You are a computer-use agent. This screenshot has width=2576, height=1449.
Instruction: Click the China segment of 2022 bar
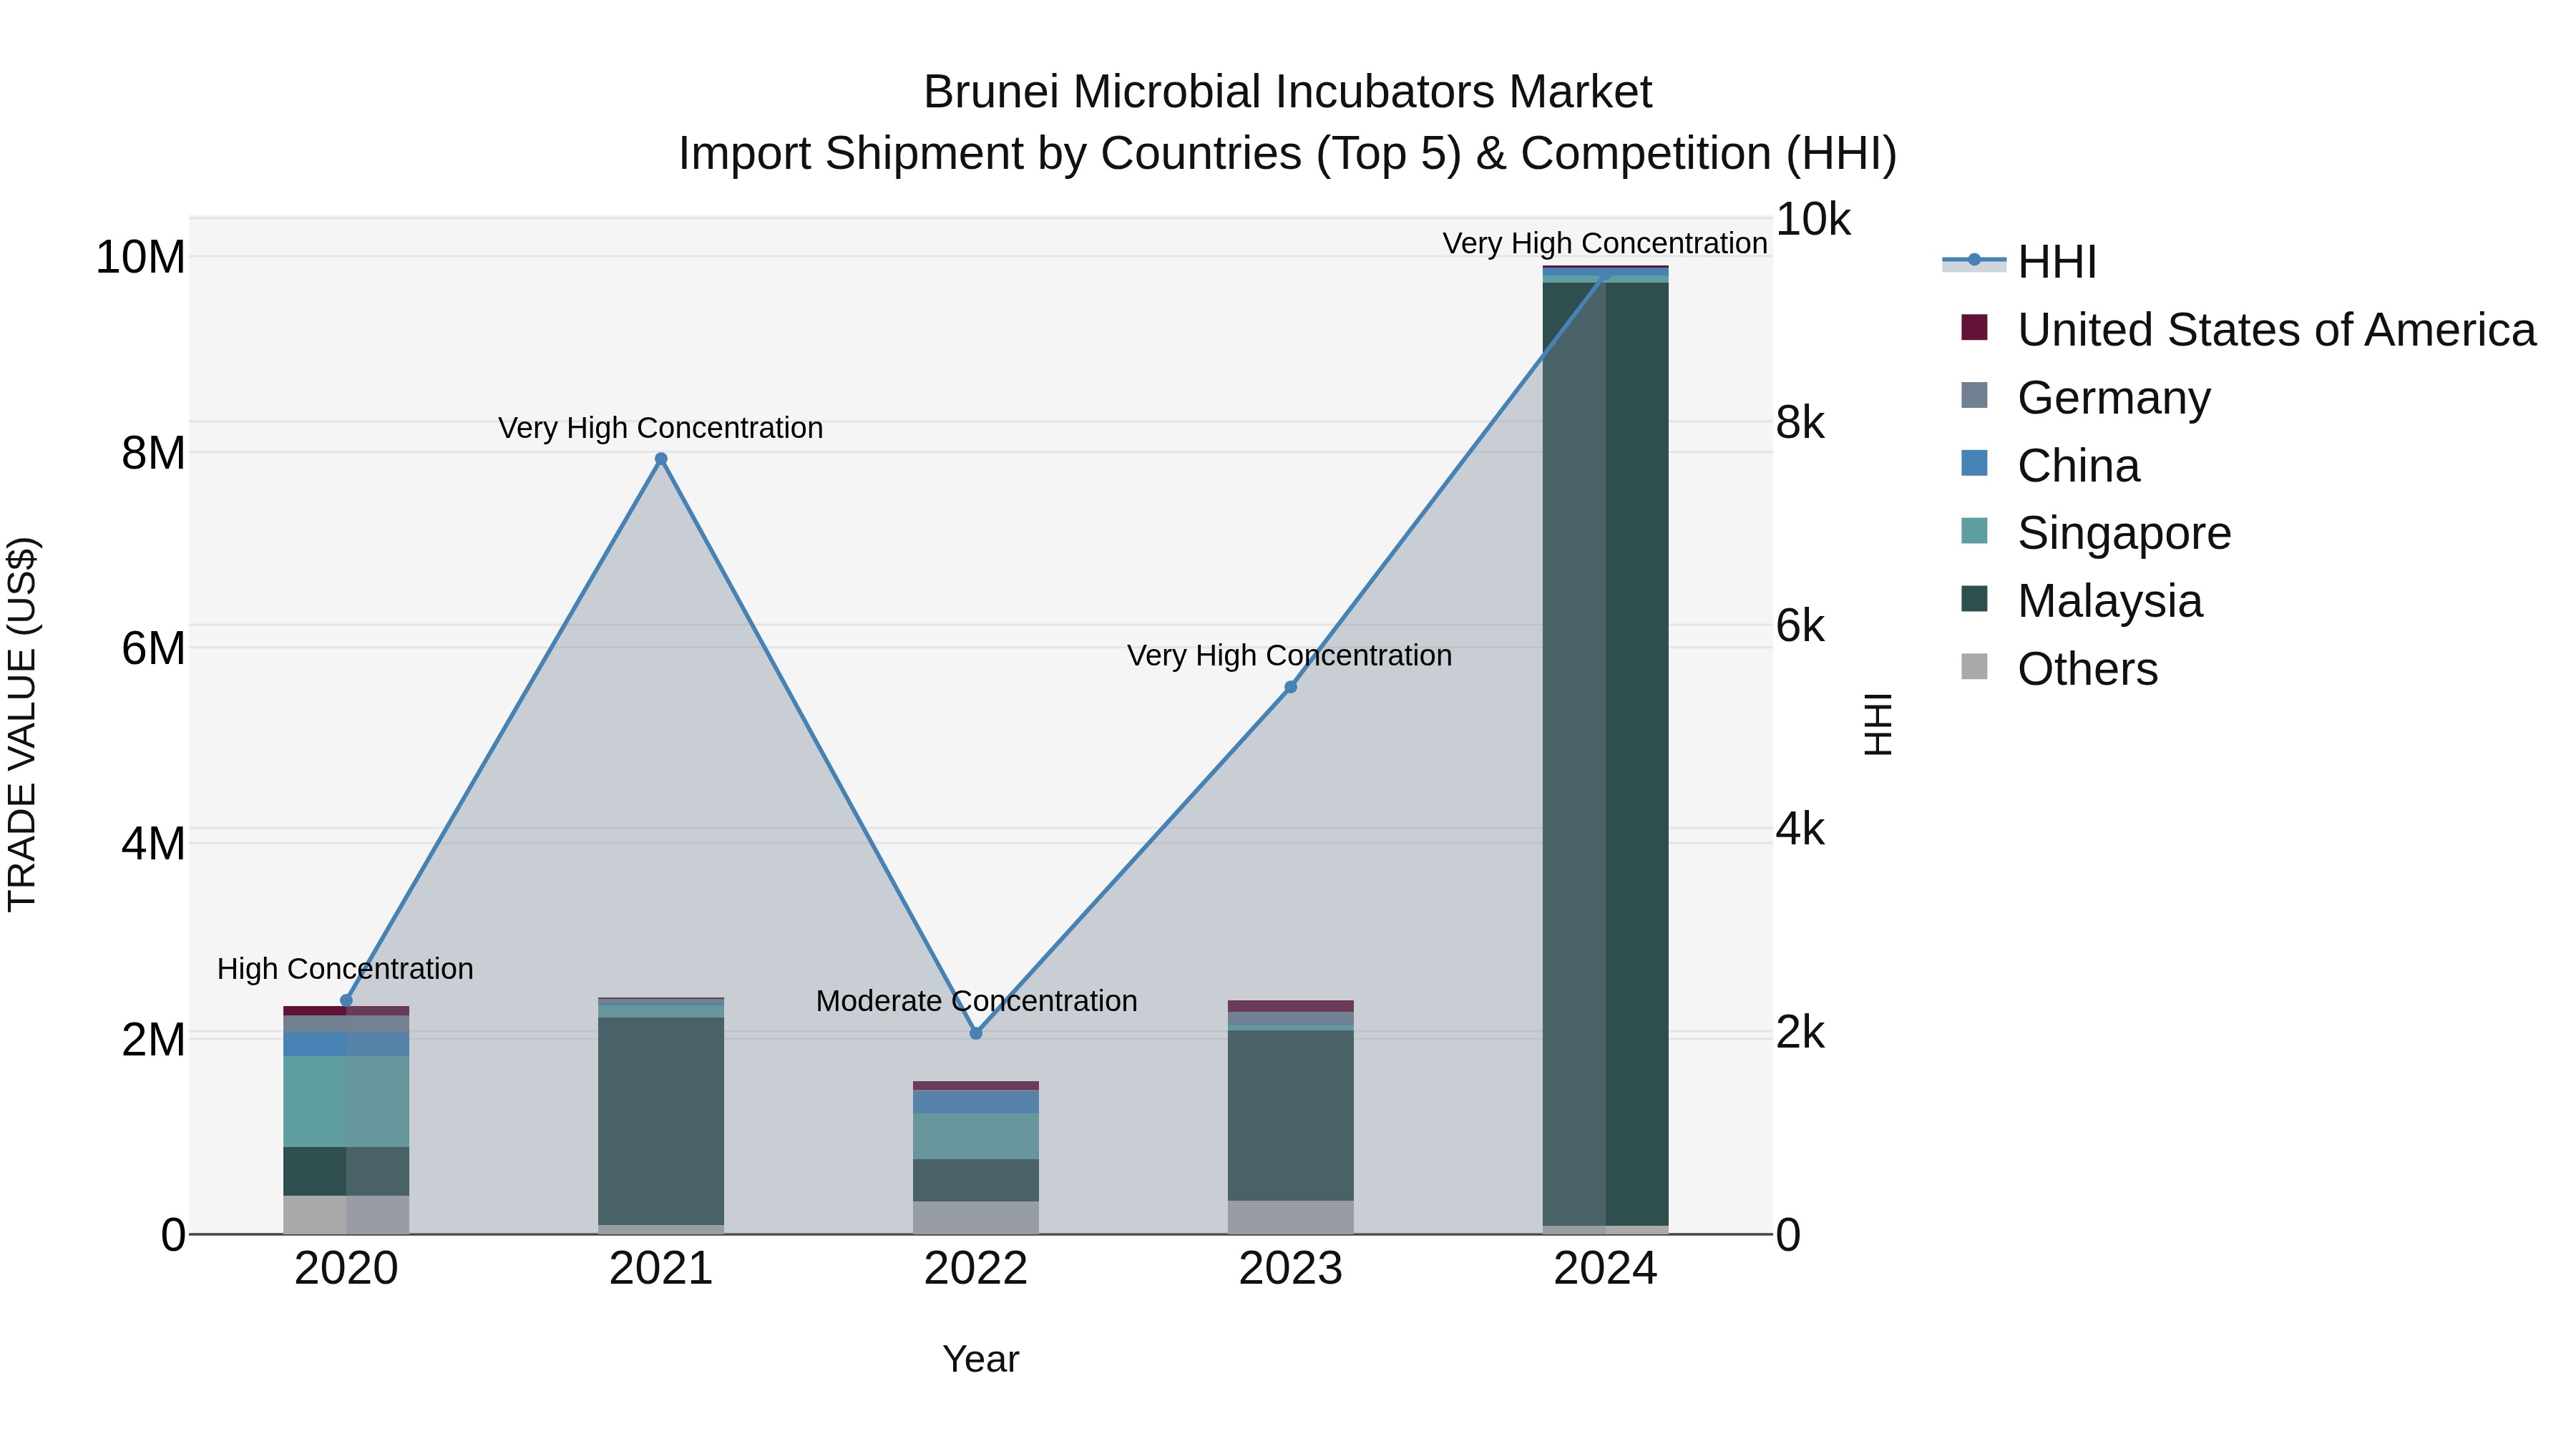tap(976, 1101)
